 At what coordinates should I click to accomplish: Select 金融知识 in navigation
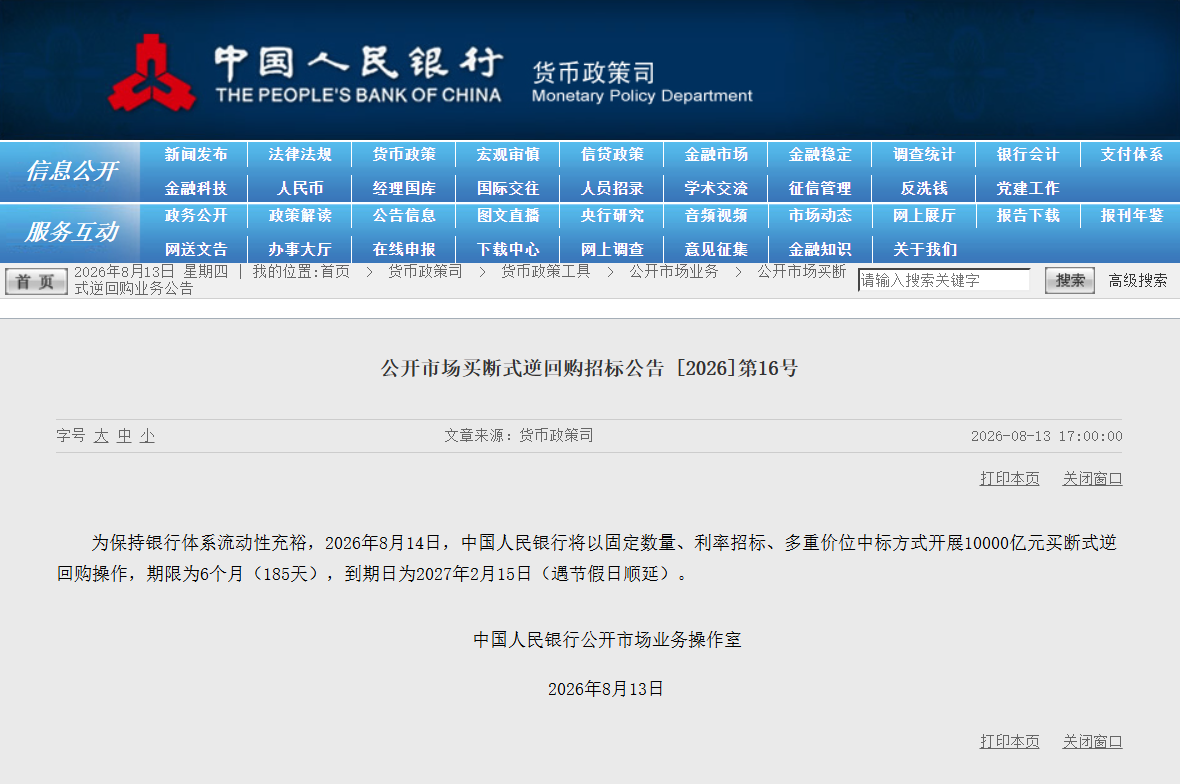pos(820,249)
